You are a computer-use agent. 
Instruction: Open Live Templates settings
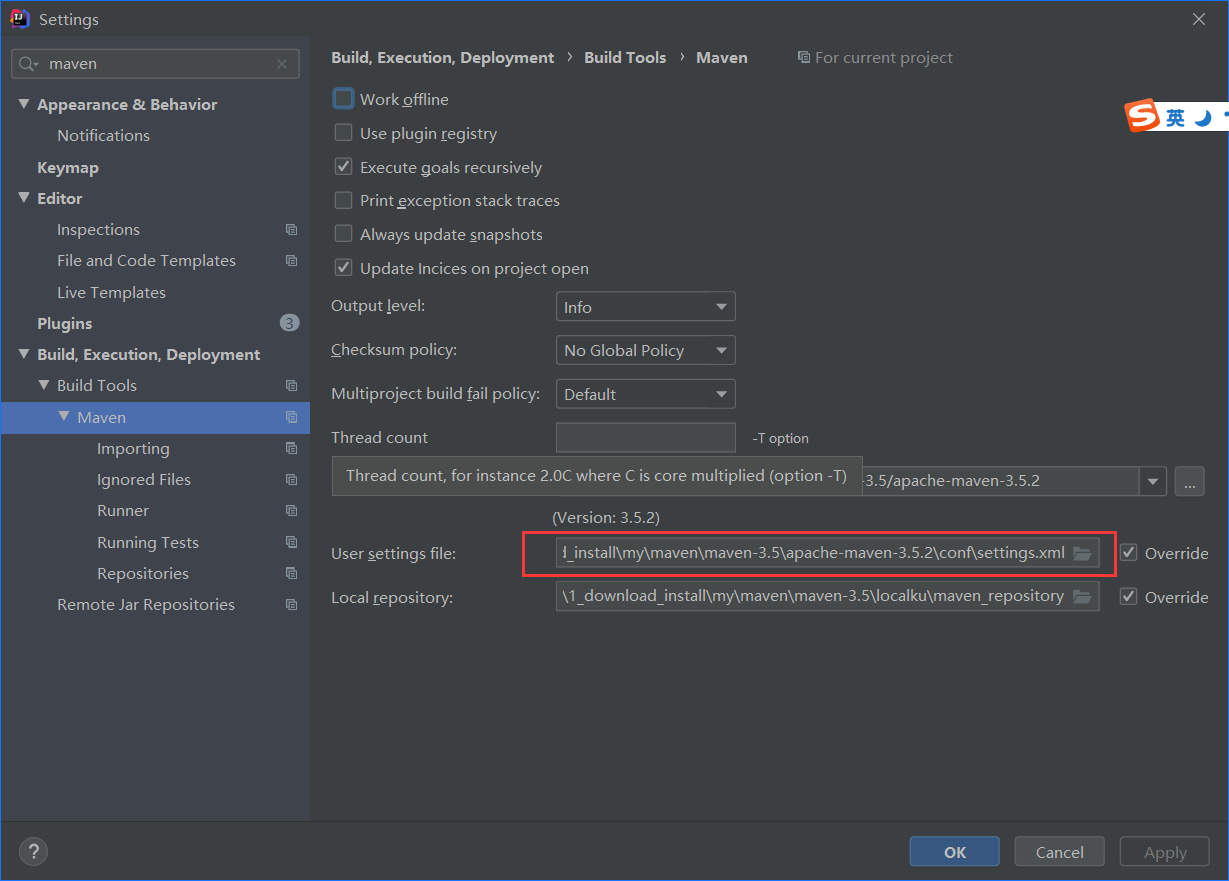pos(111,293)
